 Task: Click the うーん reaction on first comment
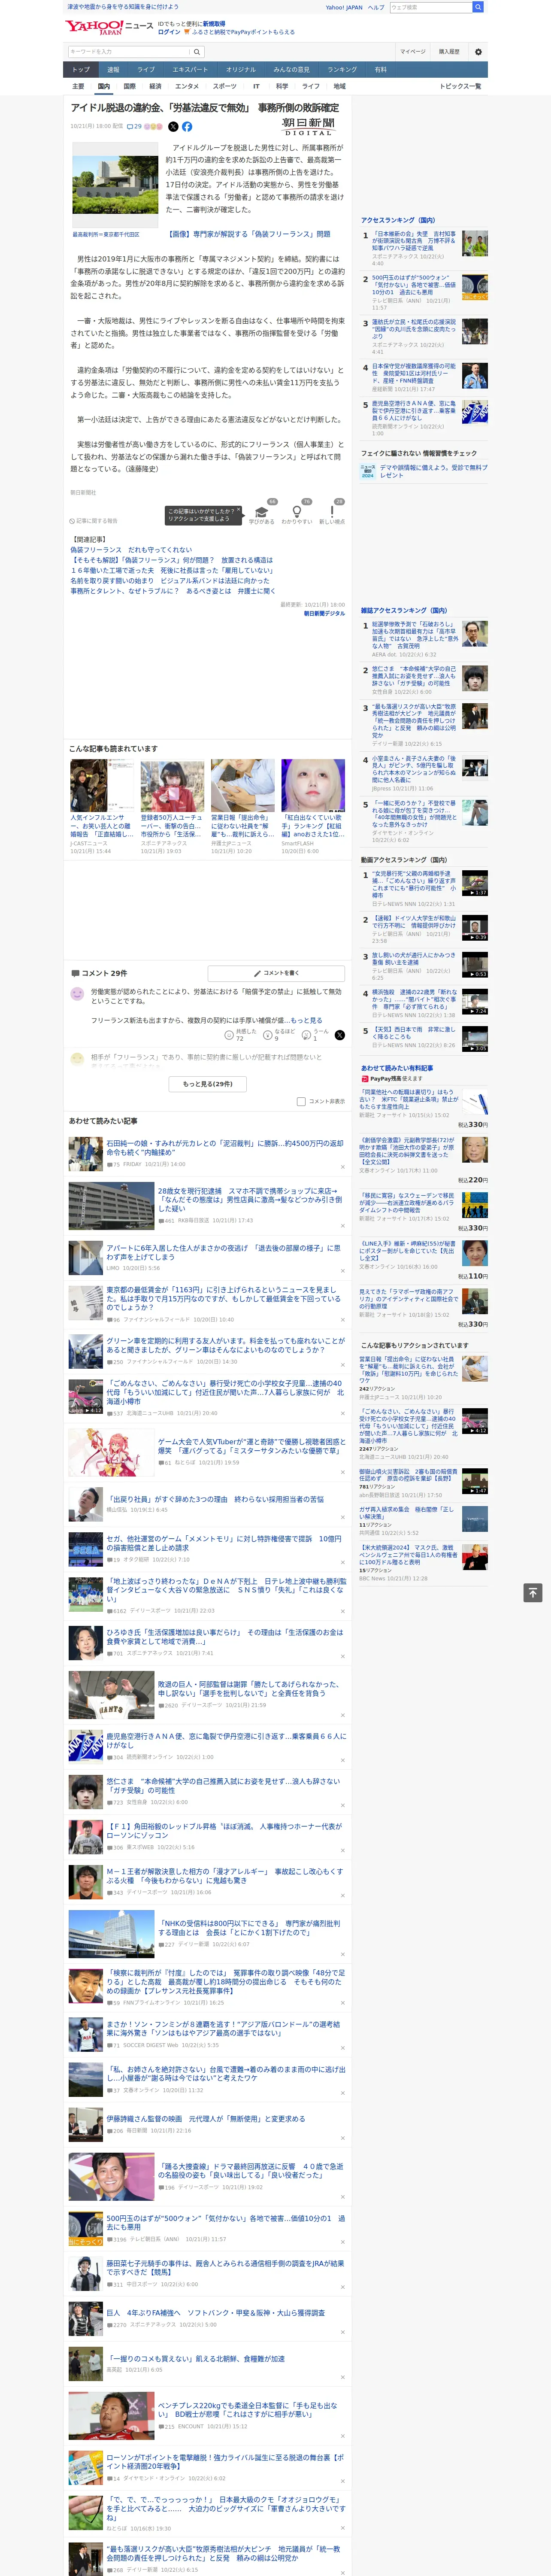315,1035
